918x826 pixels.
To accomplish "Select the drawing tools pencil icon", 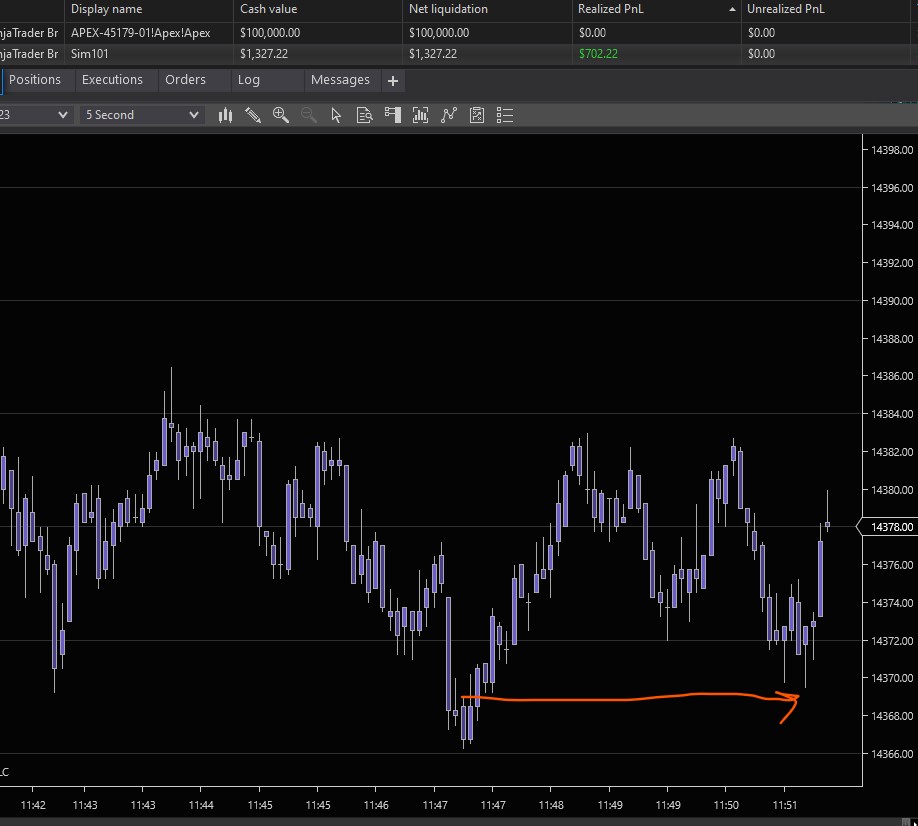I will (253, 115).
